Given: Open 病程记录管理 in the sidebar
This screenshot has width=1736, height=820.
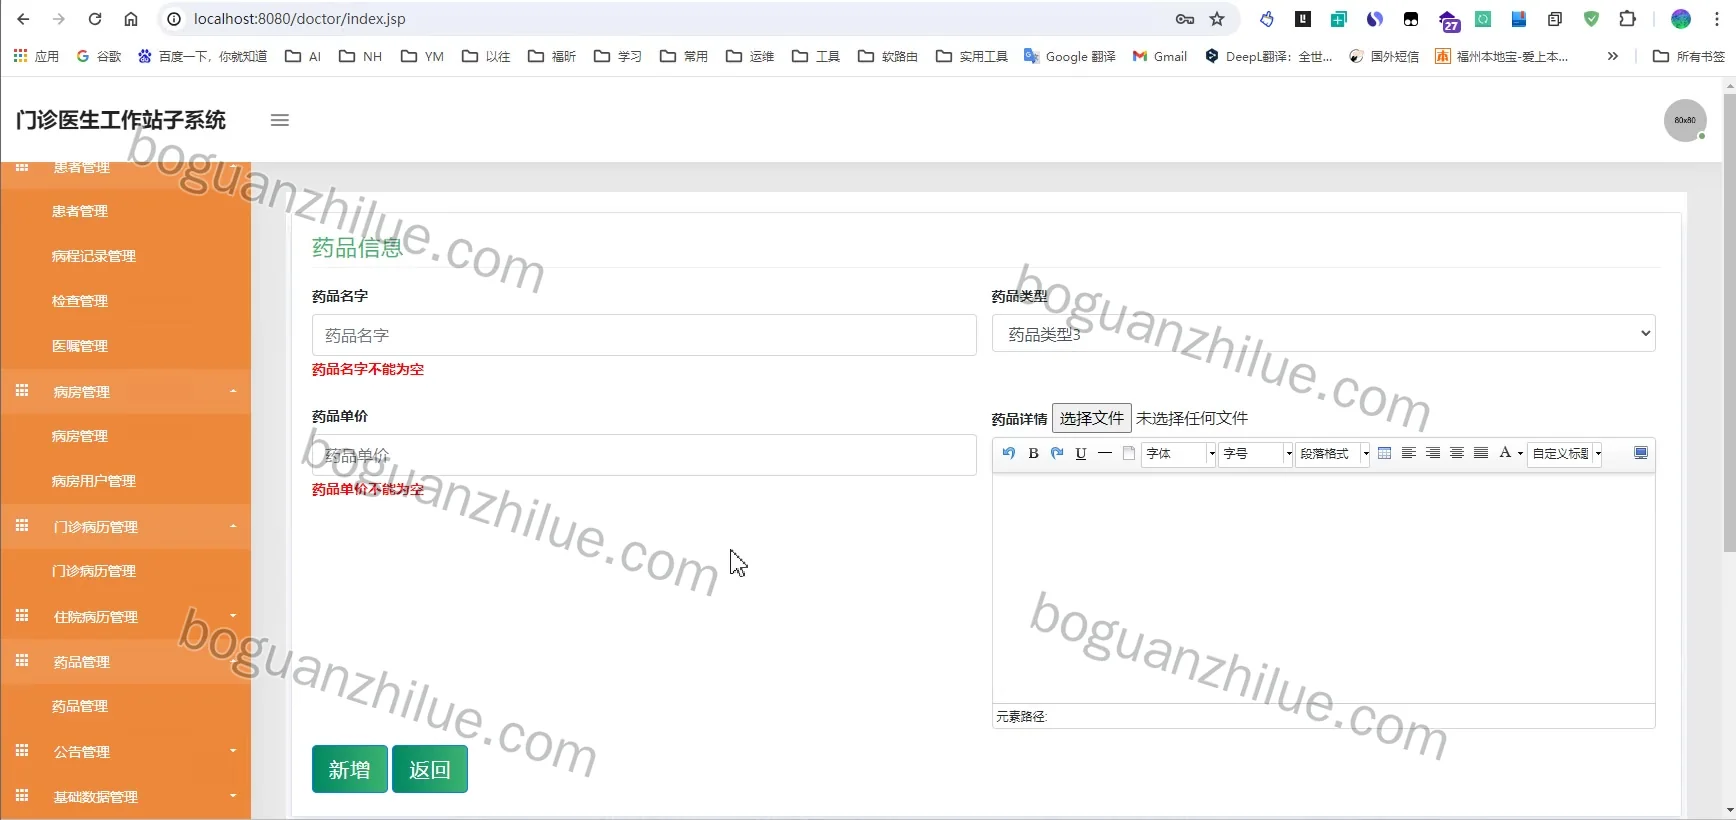Looking at the screenshot, I should pyautogui.click(x=94, y=256).
